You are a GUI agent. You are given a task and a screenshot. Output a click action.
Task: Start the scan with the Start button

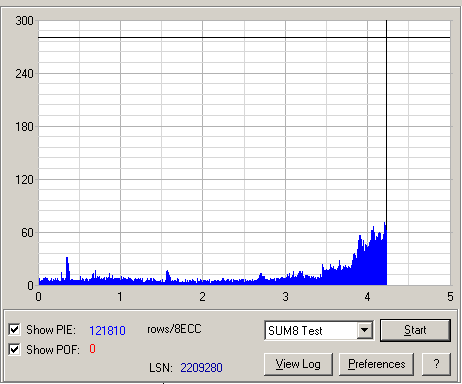click(x=415, y=330)
